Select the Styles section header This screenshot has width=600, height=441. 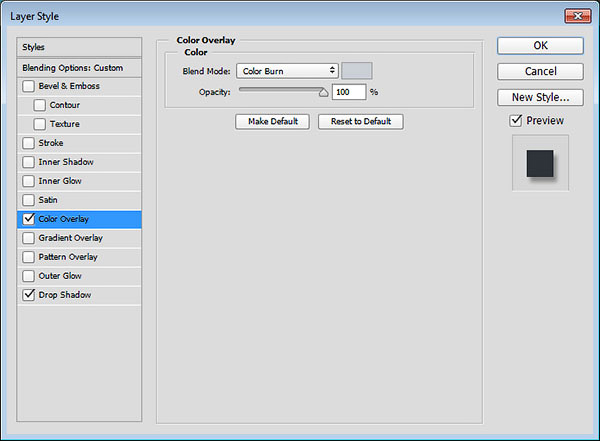79,47
